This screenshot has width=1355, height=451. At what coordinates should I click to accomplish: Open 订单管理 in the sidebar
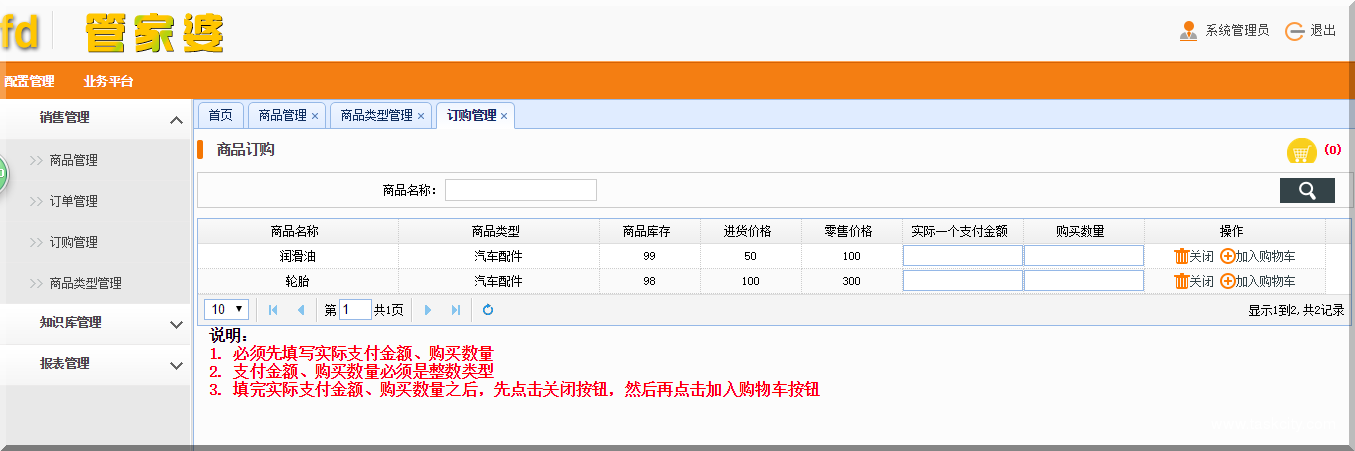74,201
